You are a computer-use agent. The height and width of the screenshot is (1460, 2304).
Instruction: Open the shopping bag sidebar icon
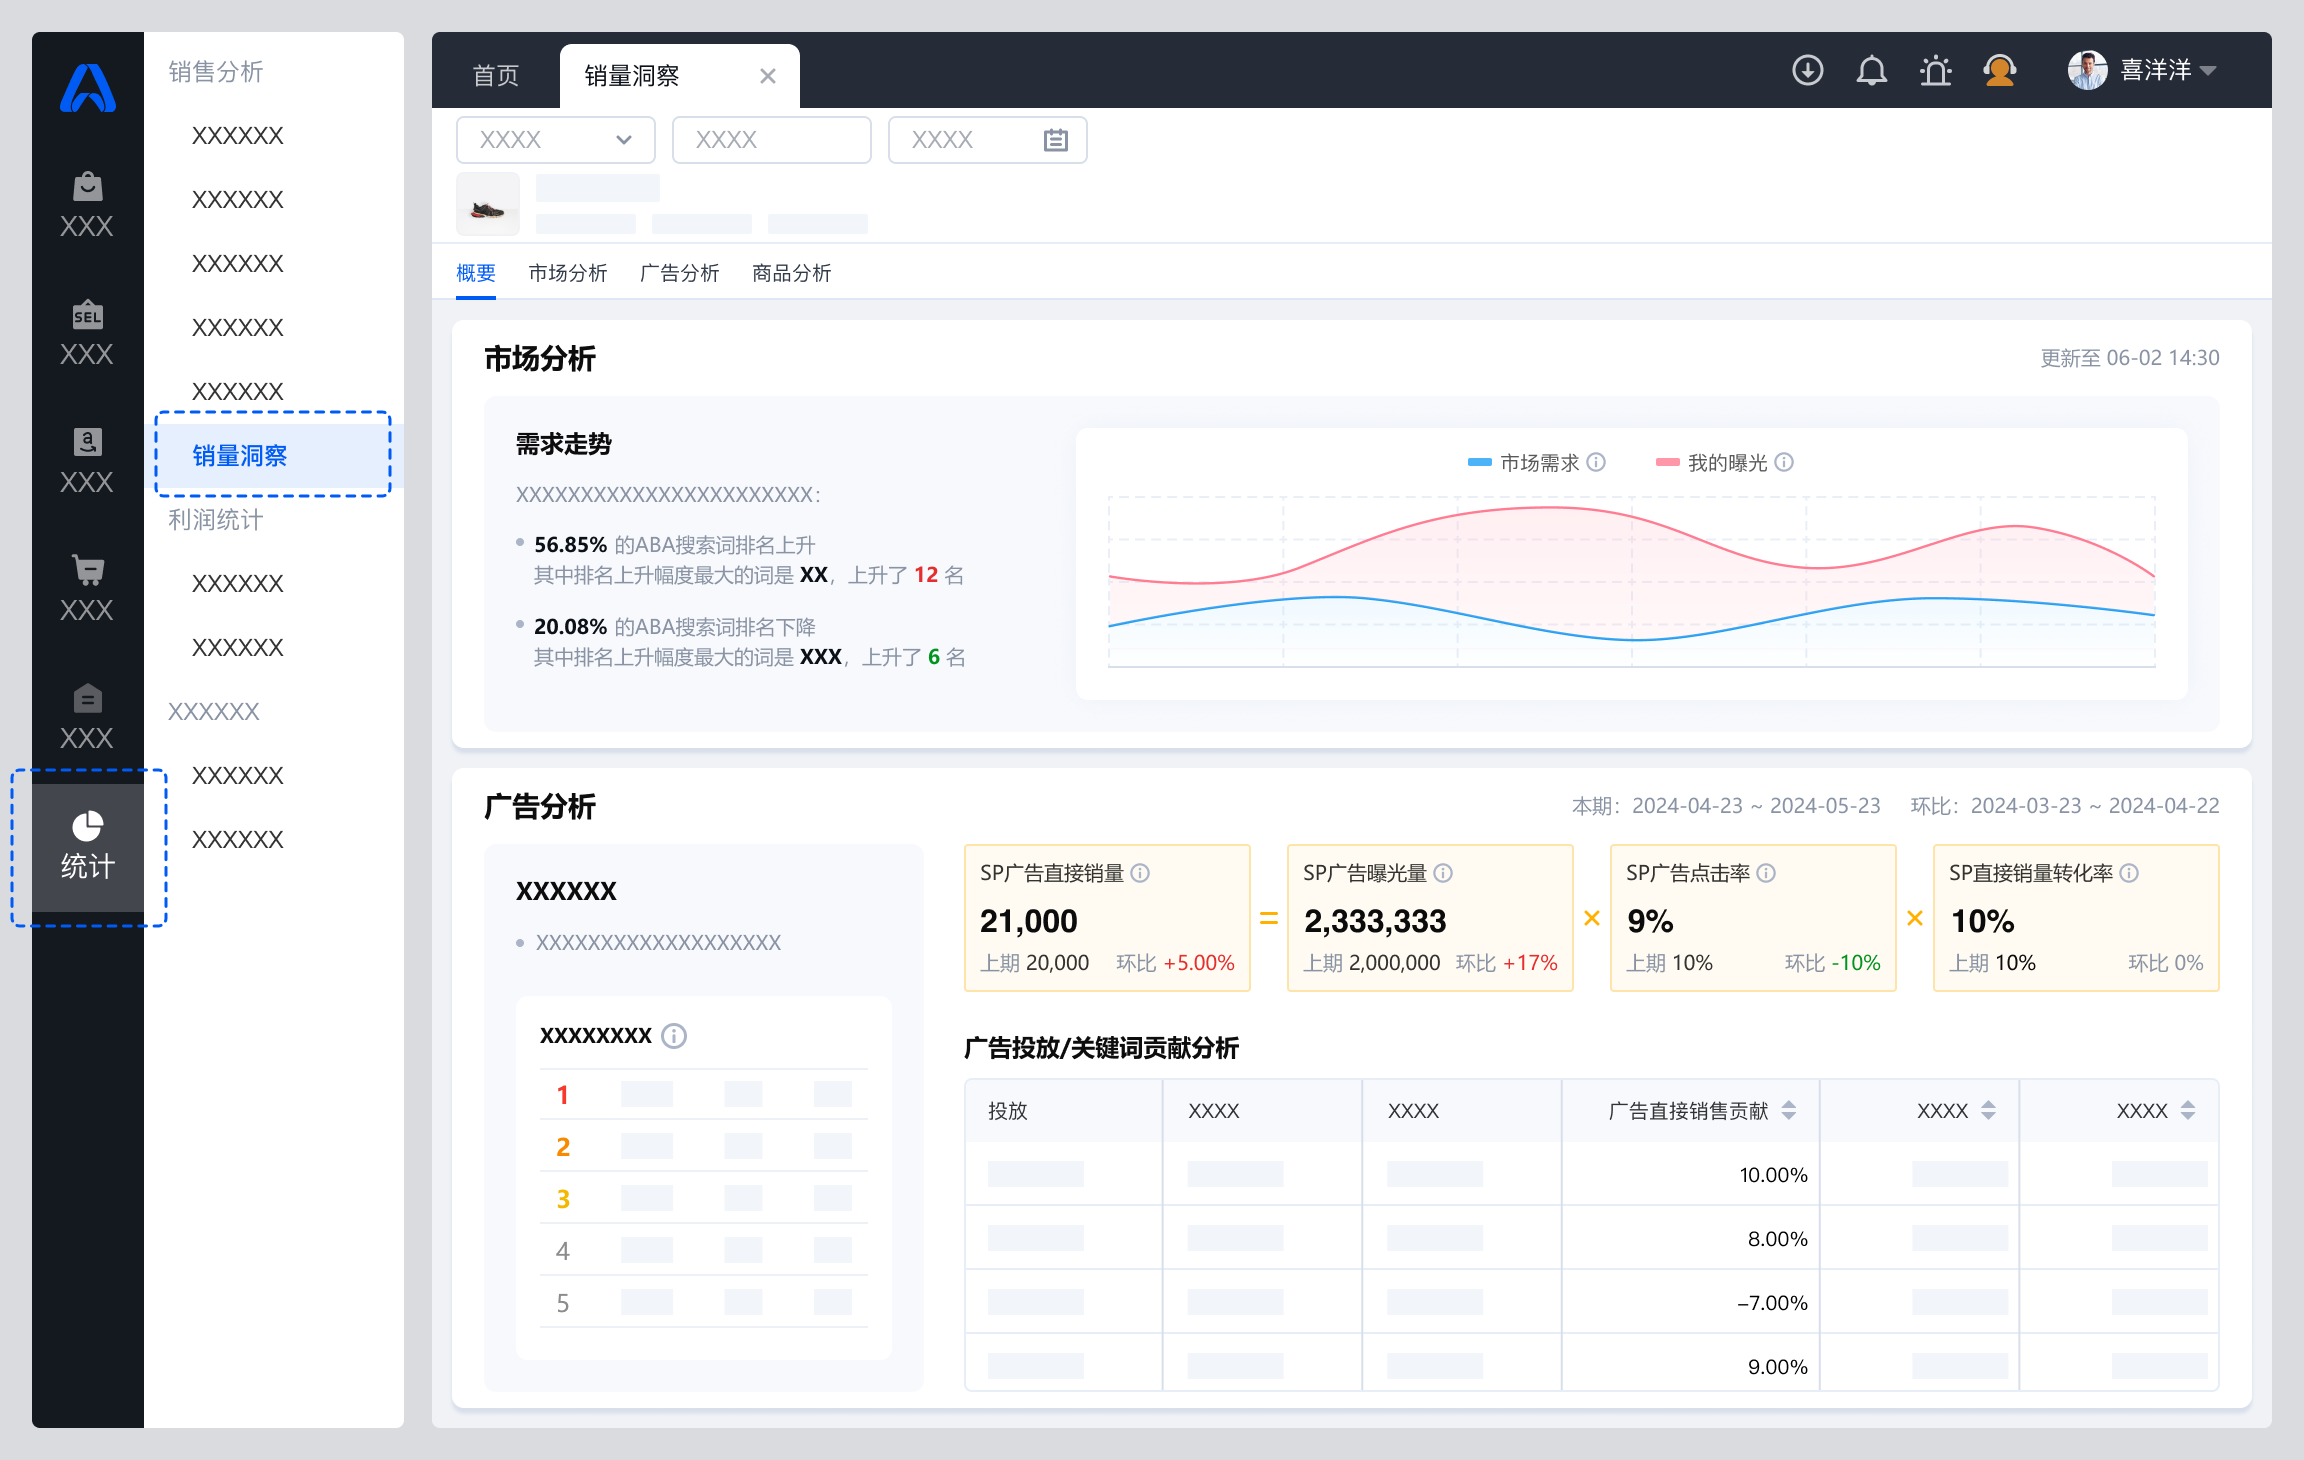pos(88,186)
